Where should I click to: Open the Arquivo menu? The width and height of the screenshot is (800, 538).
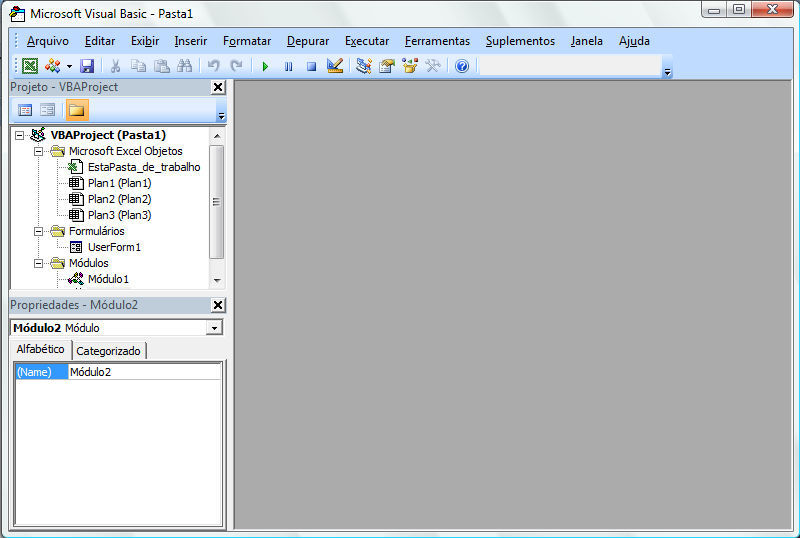coord(48,41)
